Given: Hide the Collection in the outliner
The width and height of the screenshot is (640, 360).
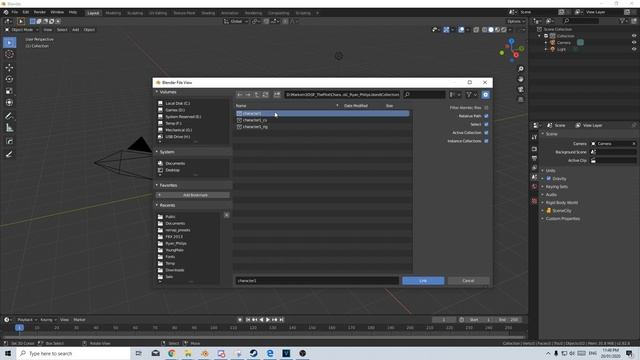Looking at the screenshot, I should tap(634, 36).
